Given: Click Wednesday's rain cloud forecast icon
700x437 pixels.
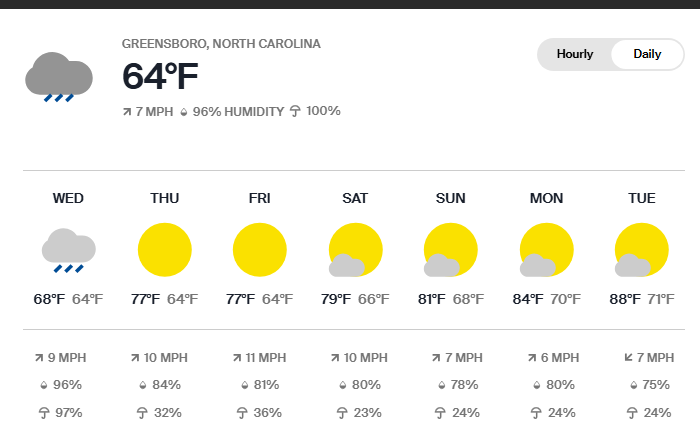Looking at the screenshot, I should pyautogui.click(x=69, y=250).
